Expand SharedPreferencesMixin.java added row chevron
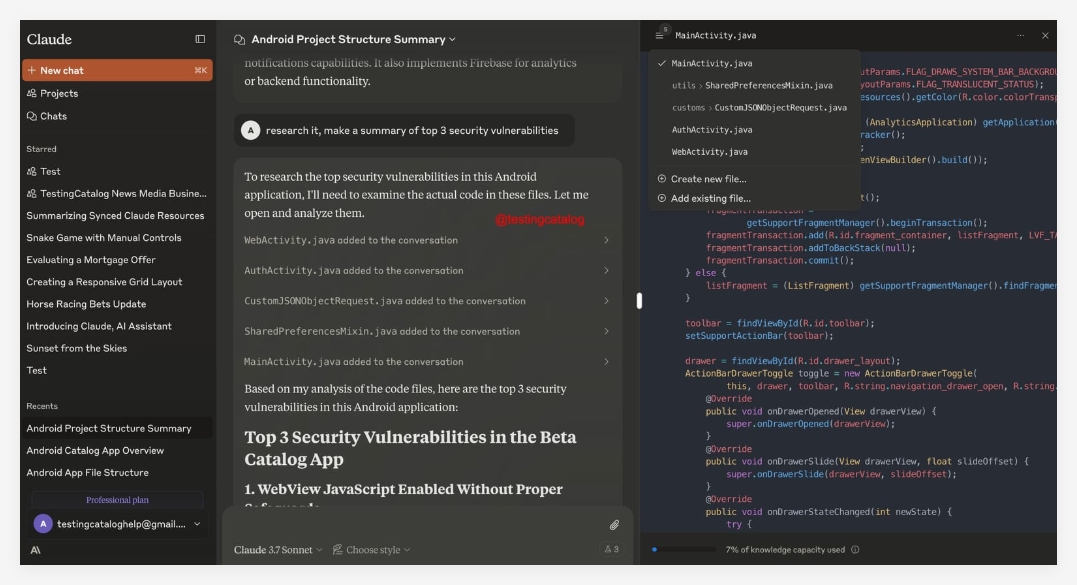The image size is (1077, 585). 606,331
